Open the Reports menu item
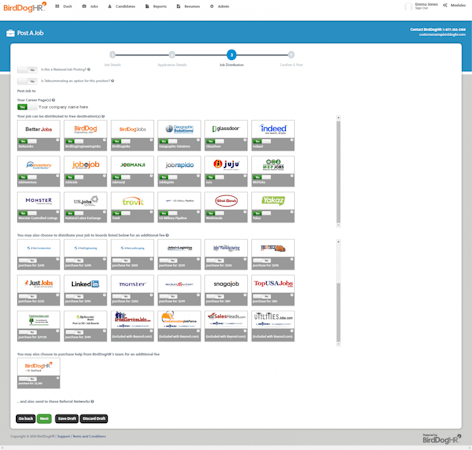The width and height of the screenshot is (472, 450). click(x=156, y=6)
